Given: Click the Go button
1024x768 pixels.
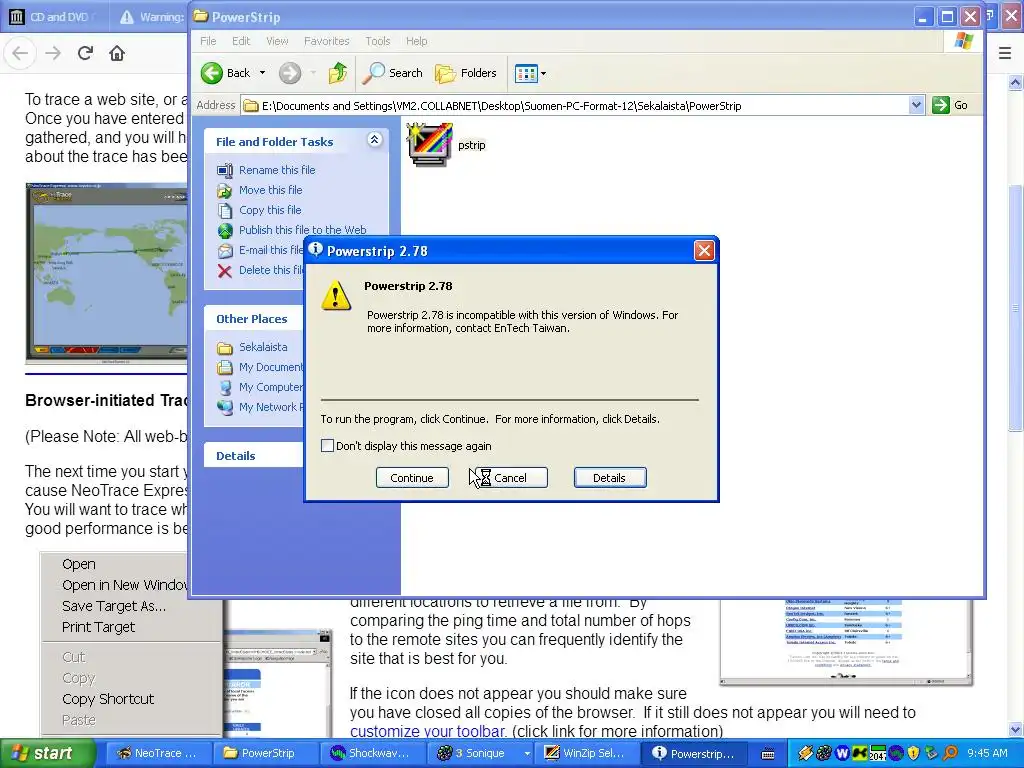Looking at the screenshot, I should 950,105.
